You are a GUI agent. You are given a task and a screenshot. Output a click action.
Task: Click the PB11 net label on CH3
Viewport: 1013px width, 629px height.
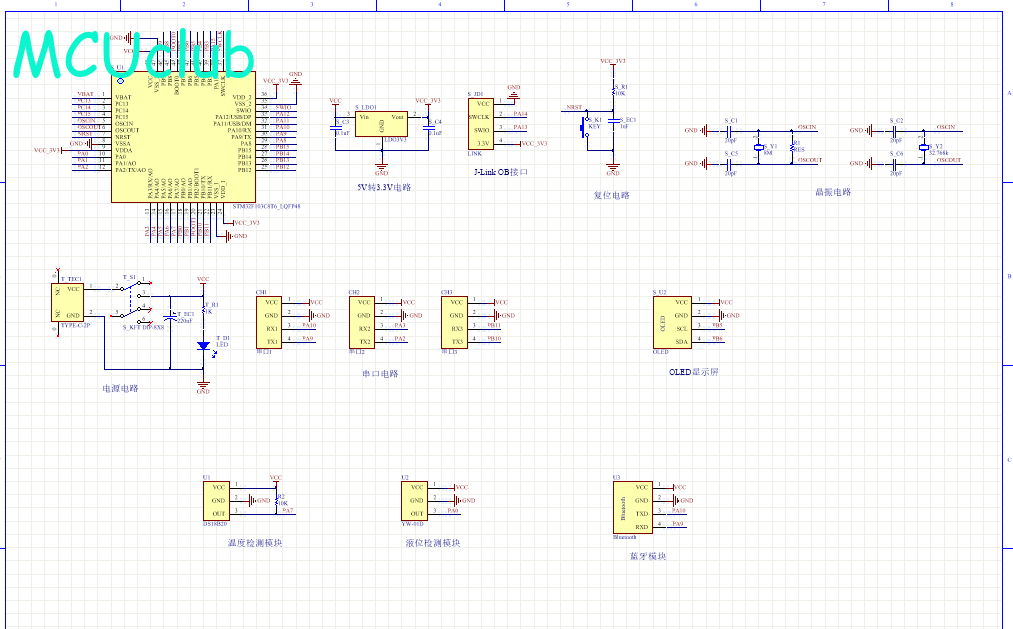pos(494,325)
